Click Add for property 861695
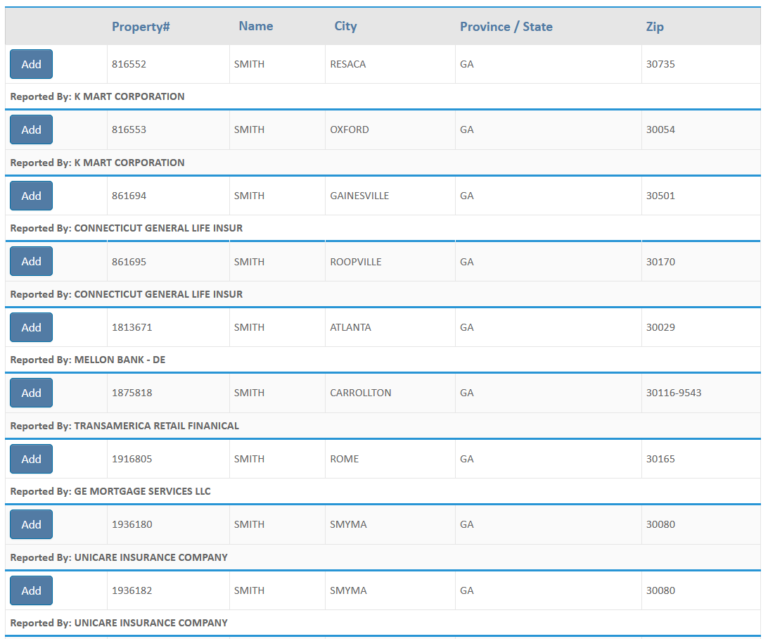The image size is (768, 639). (x=31, y=261)
